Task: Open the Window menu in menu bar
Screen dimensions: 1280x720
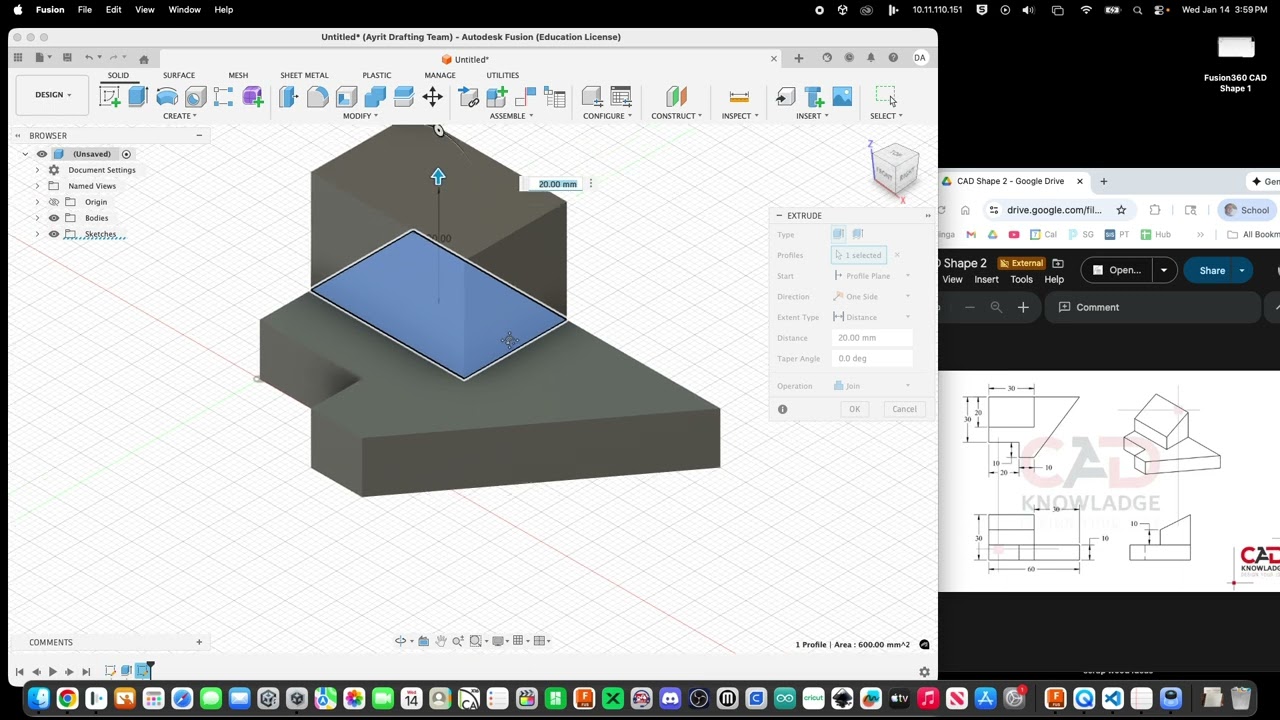Action: click(x=184, y=10)
